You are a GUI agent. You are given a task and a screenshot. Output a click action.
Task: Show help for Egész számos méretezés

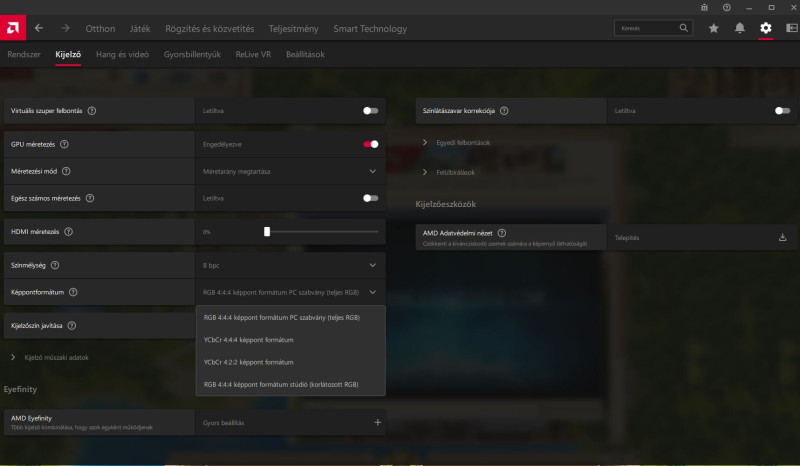[x=90, y=198]
